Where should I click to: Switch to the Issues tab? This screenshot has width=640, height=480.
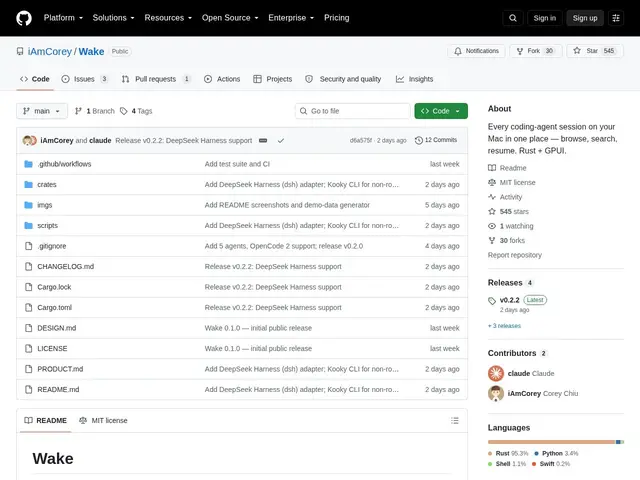click(x=84, y=79)
